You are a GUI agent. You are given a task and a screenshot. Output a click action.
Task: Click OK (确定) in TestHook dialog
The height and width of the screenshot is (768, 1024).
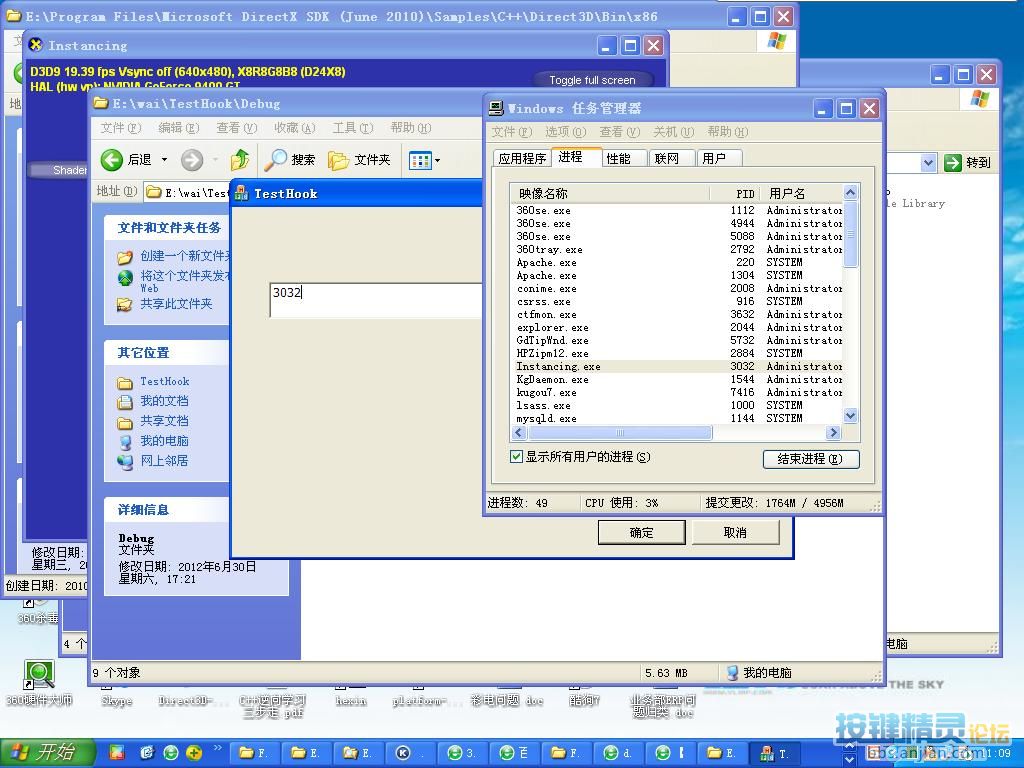point(641,532)
